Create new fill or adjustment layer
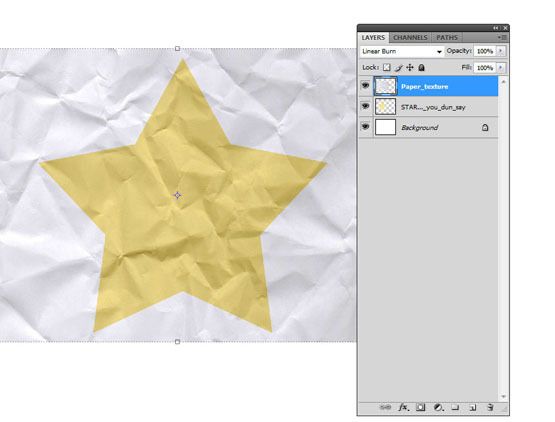The height and width of the screenshot is (422, 555). coord(438,407)
